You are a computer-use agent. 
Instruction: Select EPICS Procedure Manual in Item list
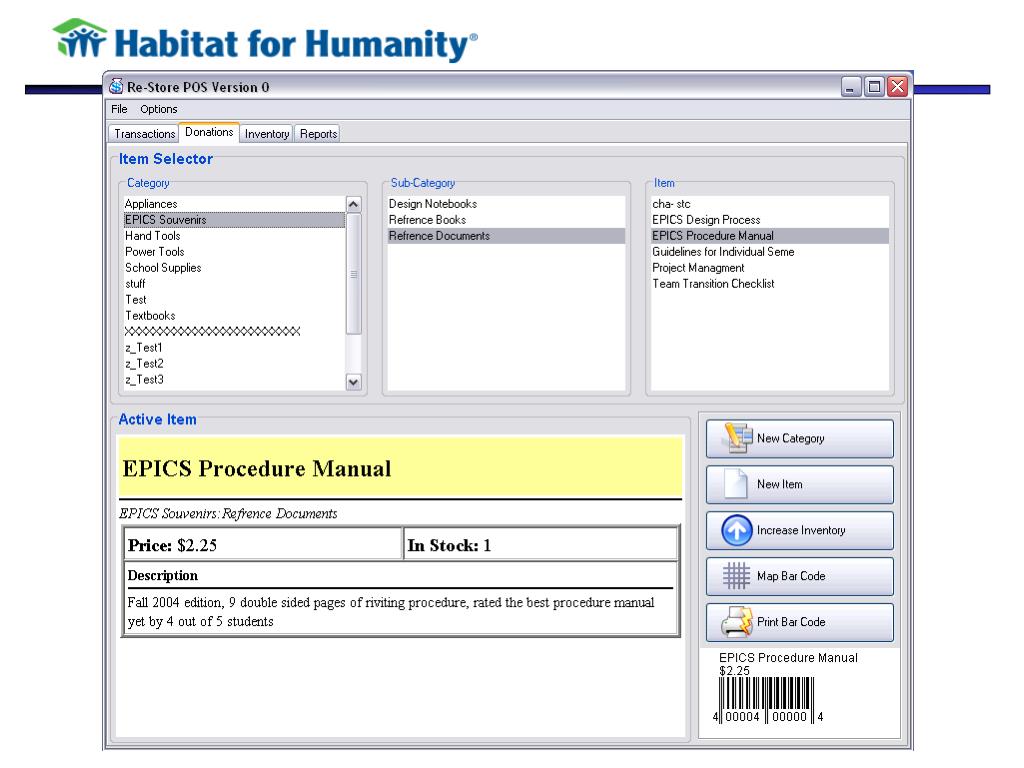tap(769, 236)
